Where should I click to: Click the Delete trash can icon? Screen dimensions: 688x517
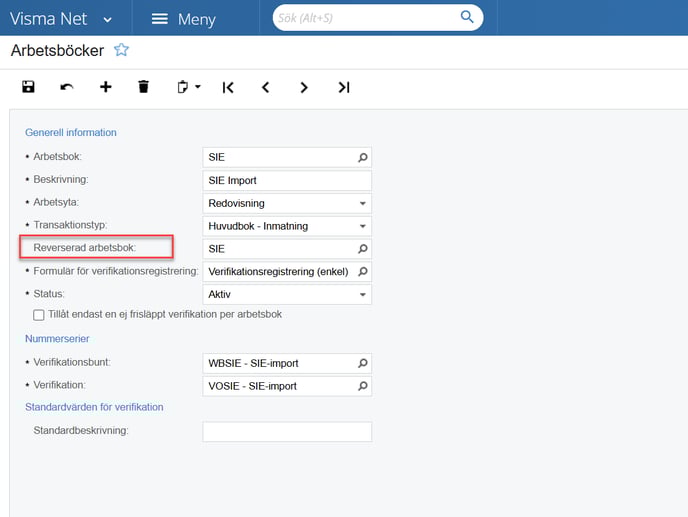(x=143, y=87)
